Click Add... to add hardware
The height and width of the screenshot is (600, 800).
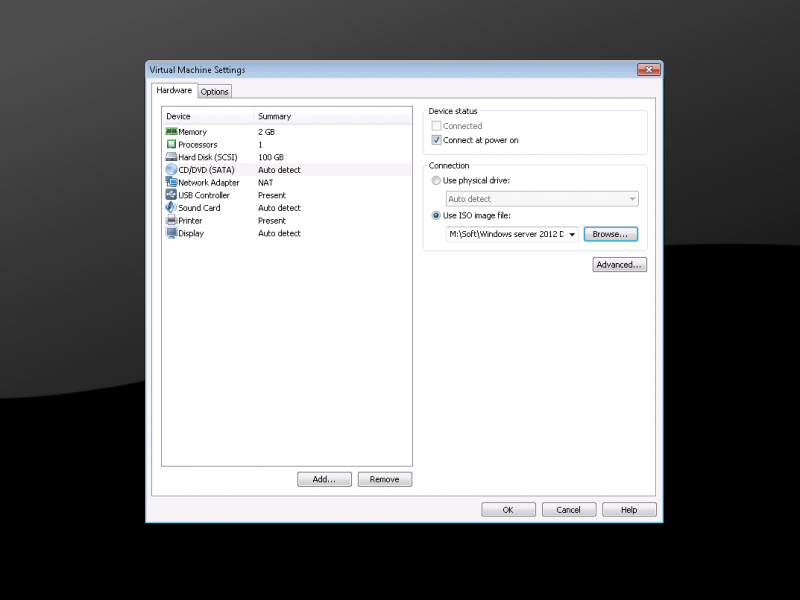pyautogui.click(x=324, y=480)
